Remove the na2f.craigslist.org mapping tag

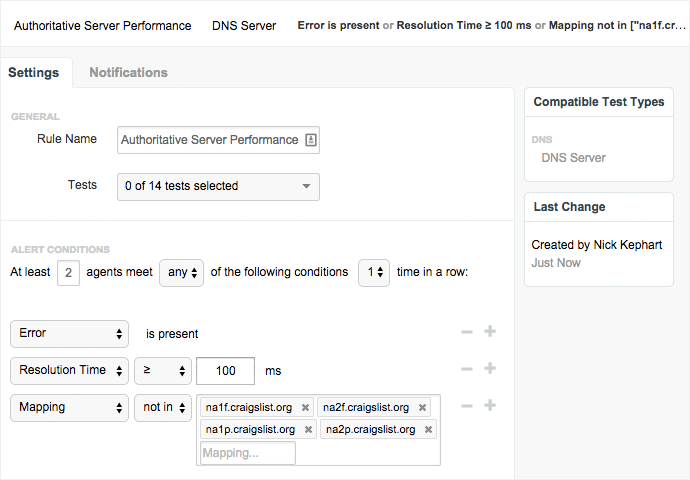coord(422,408)
